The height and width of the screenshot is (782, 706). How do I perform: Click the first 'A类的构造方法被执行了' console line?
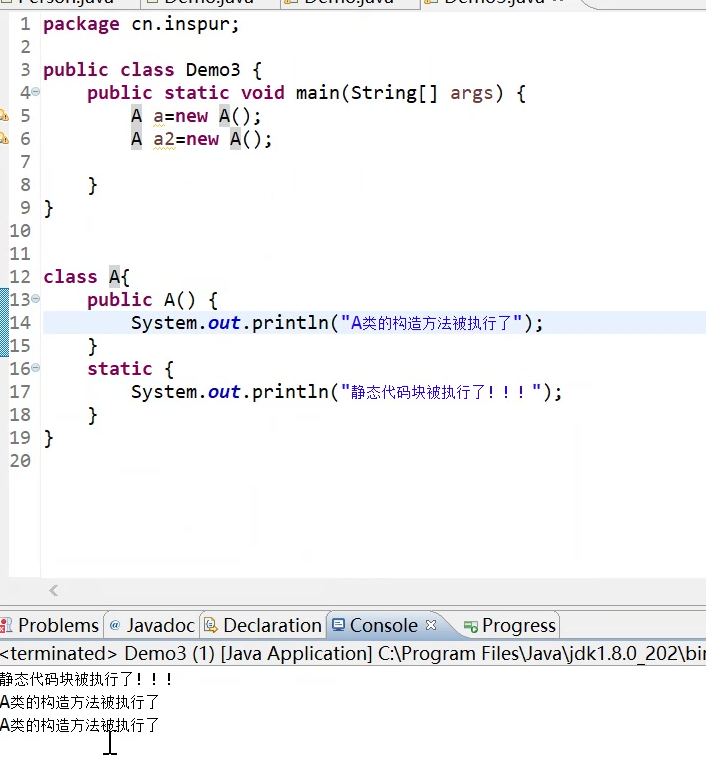tap(79, 702)
